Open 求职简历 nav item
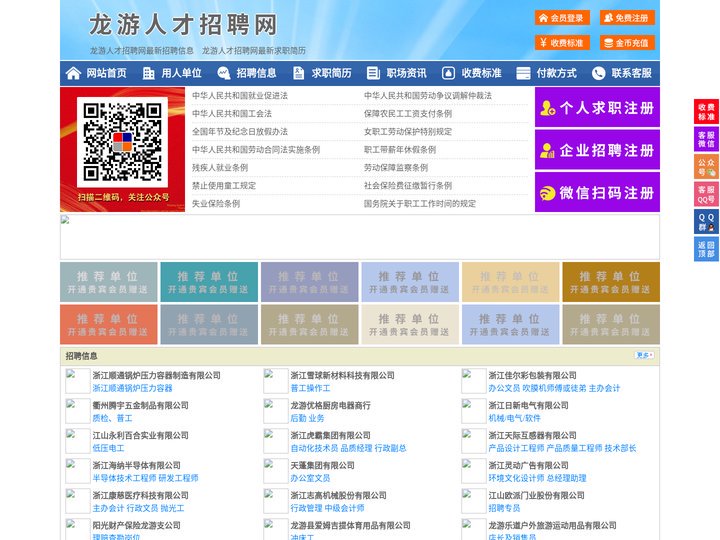The image size is (720, 540). [x=332, y=73]
